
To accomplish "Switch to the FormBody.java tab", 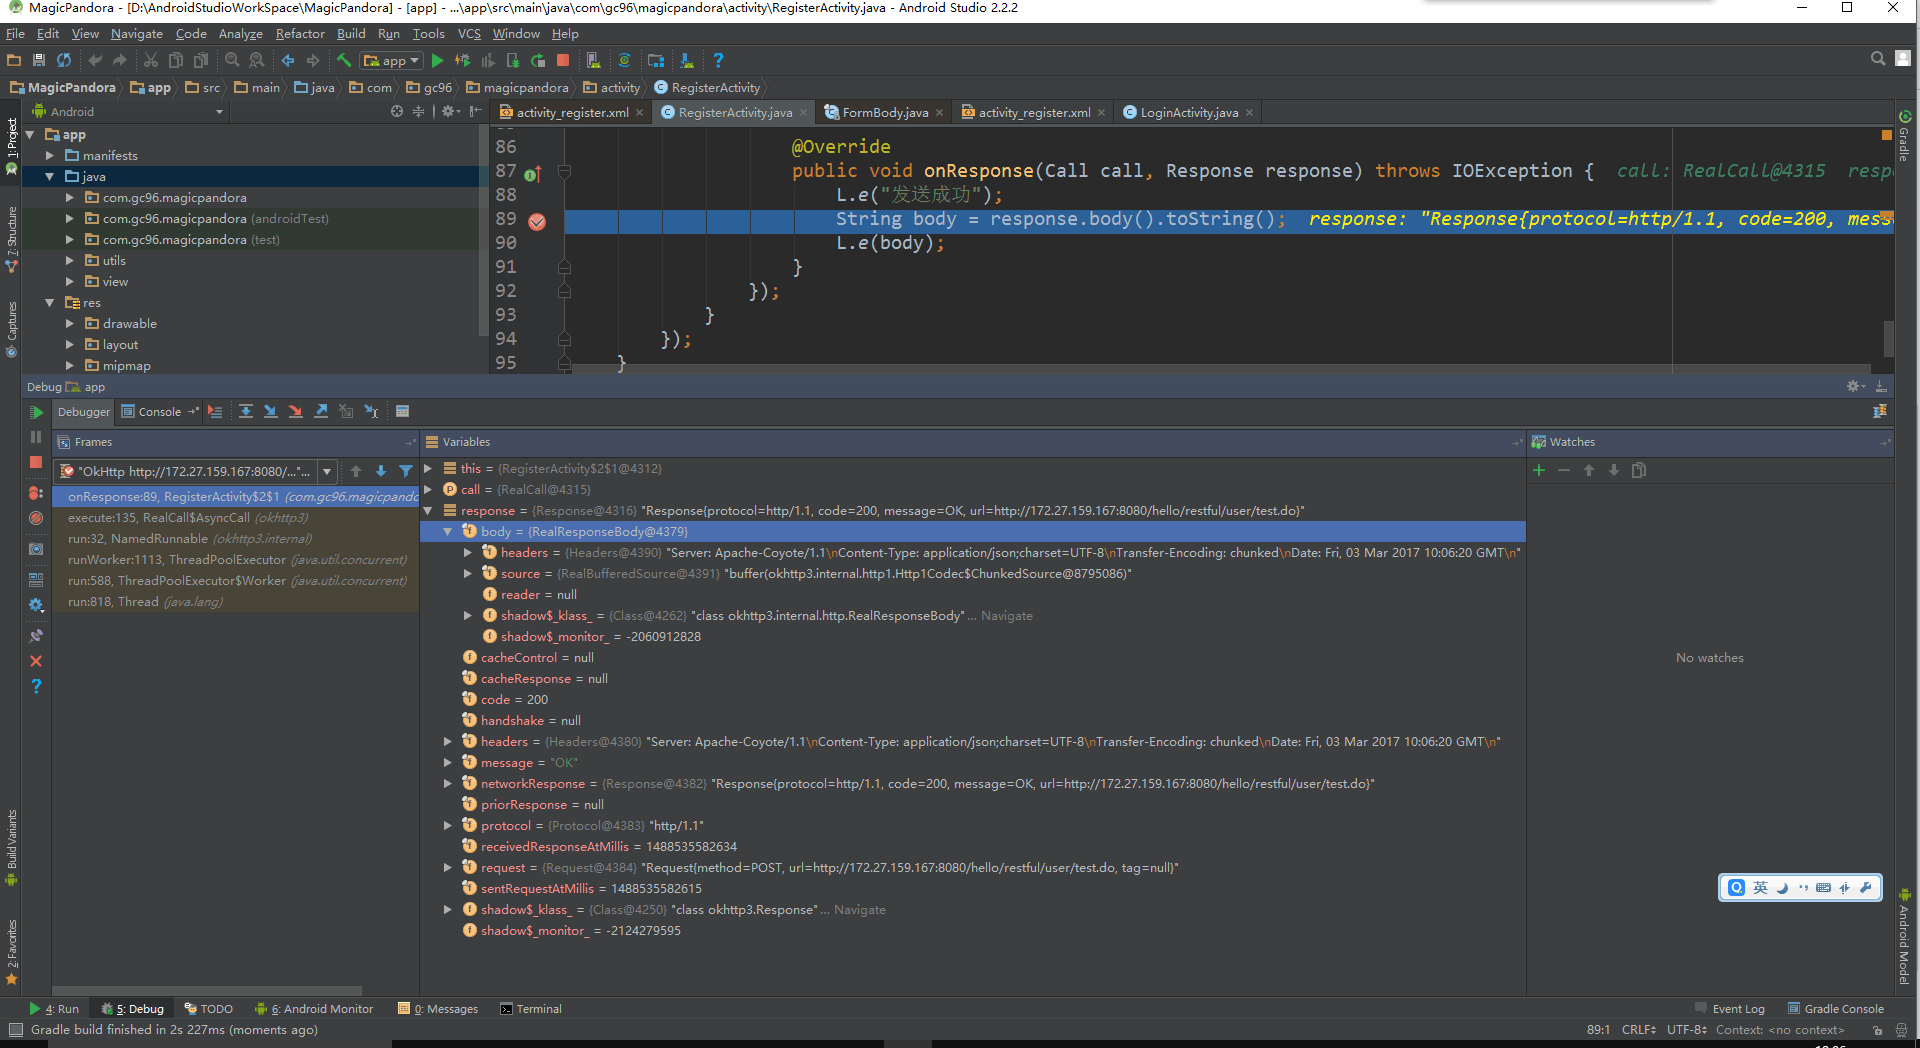I will [x=885, y=112].
